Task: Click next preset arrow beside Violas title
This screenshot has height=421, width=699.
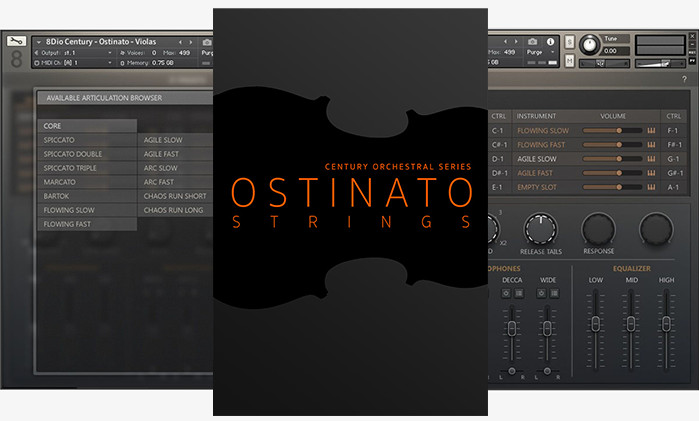Action: click(191, 42)
